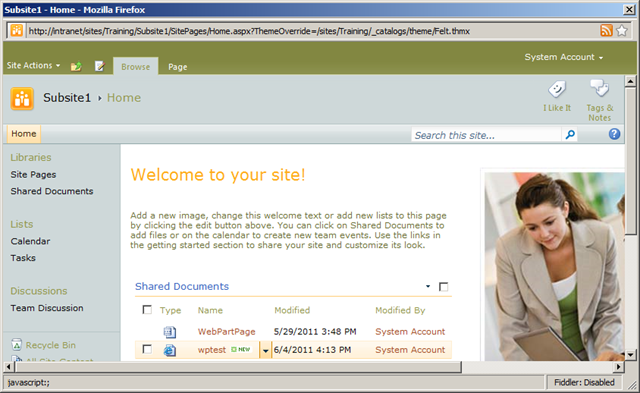
Task: Click the 6/4/2011 4:13 PM modified date
Action: pos(312,350)
